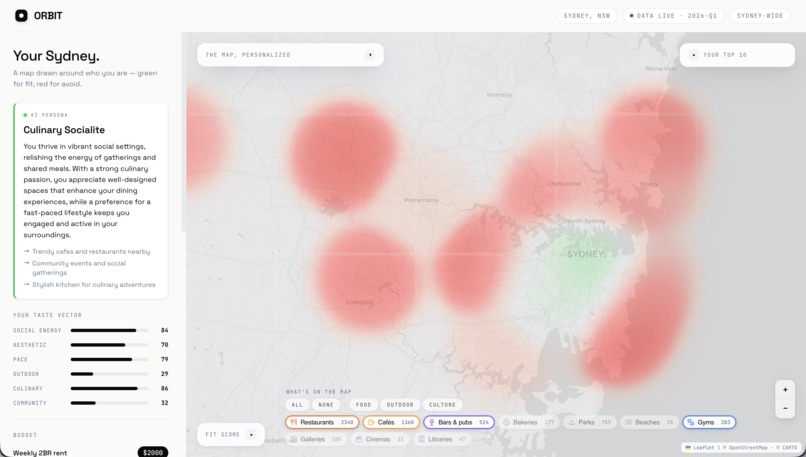Adjust the Aesthetic taste bar
This screenshot has width=806, height=457.
pyautogui.click(x=109, y=345)
